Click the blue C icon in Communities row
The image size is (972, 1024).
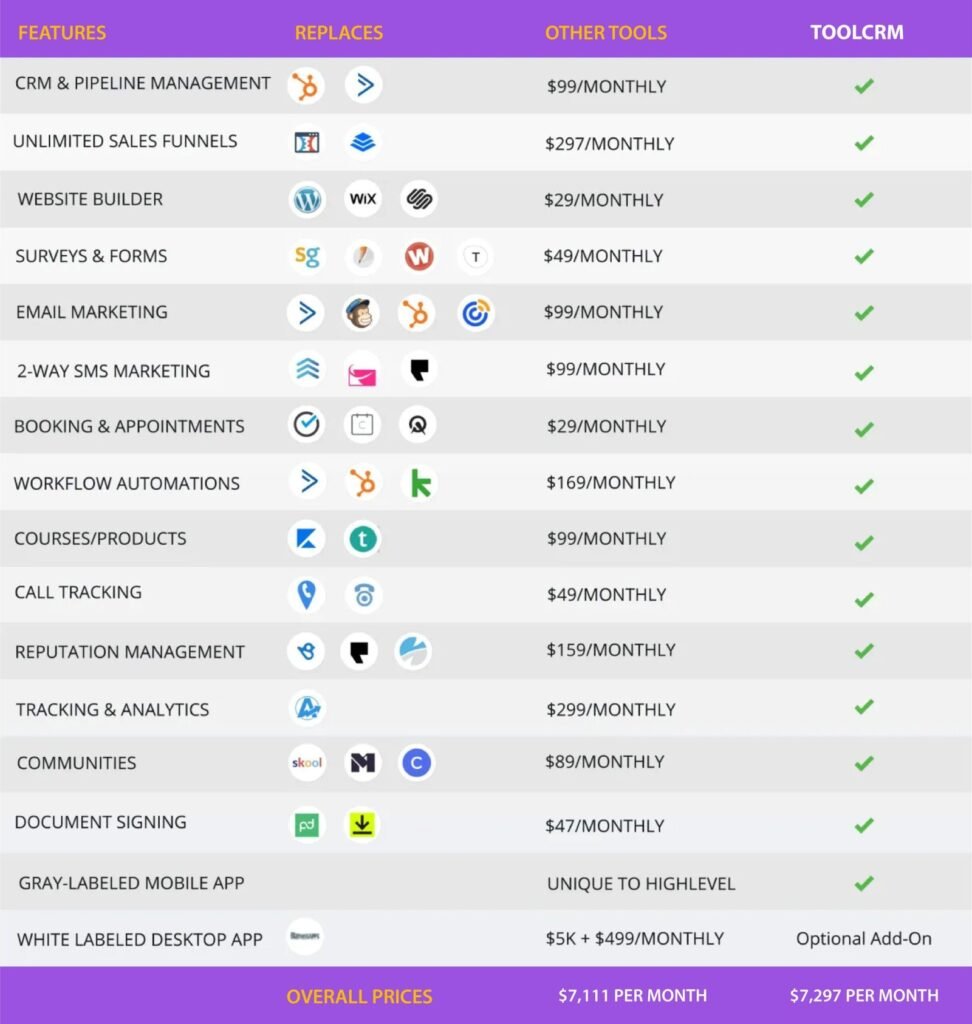(416, 763)
